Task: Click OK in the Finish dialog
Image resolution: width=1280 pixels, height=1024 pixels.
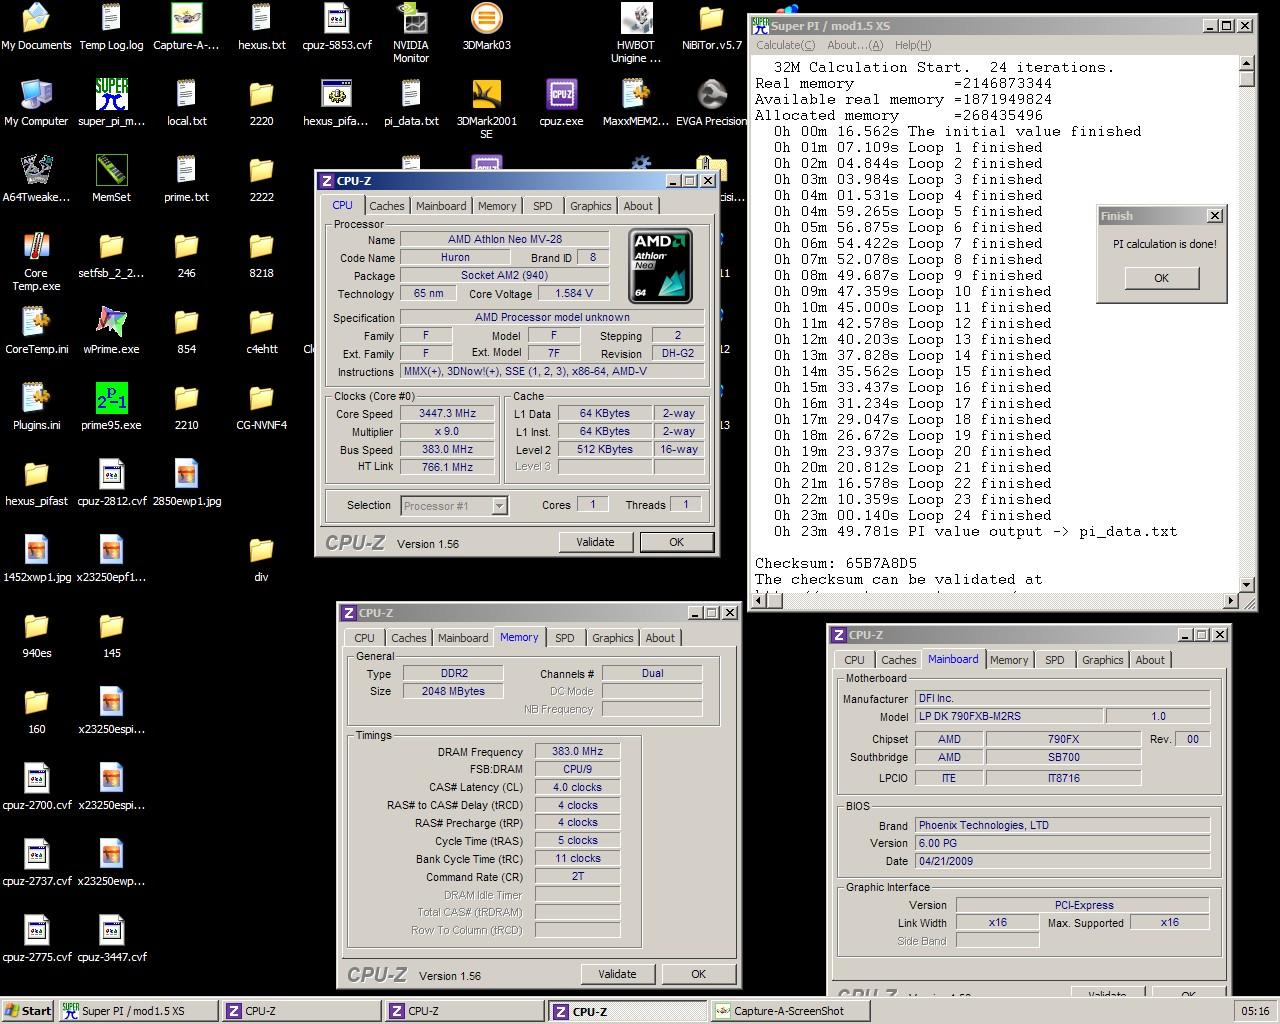Action: 1161,278
